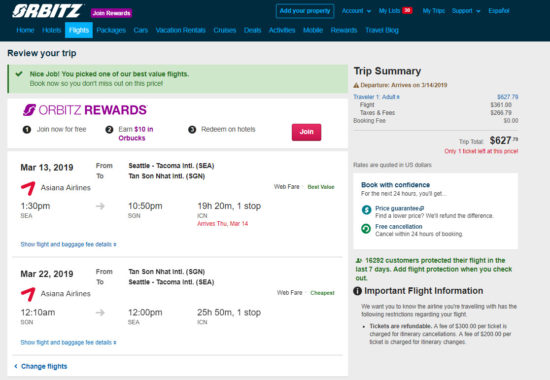Click the Important Flight Information info icon
550x380 pixels.
(x=357, y=291)
